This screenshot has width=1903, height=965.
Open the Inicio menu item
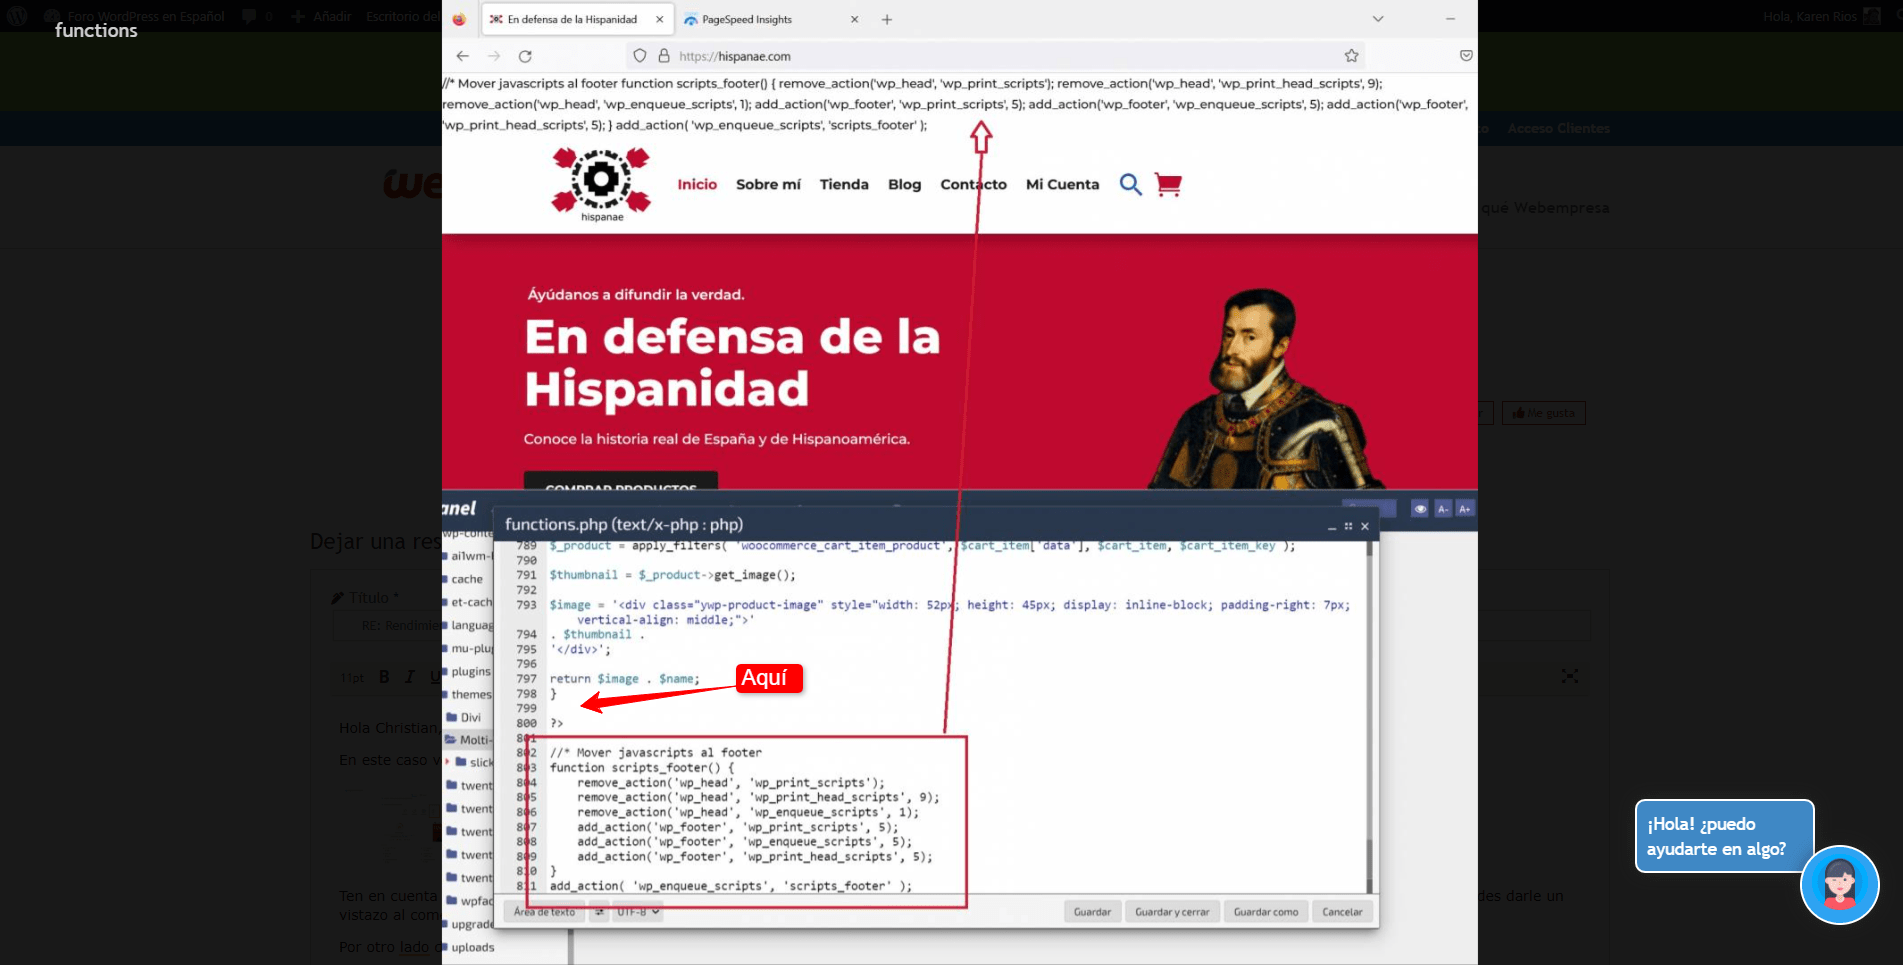(x=697, y=184)
